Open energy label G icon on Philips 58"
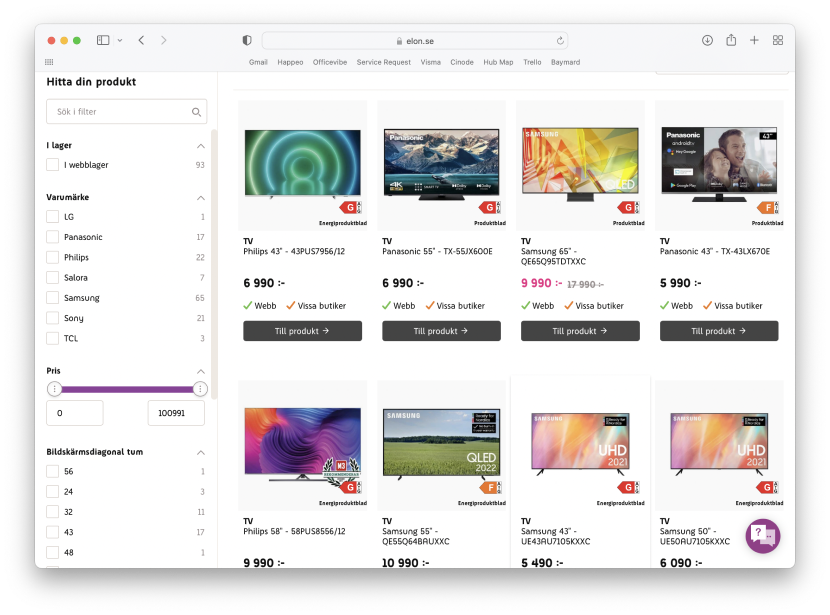 point(350,487)
